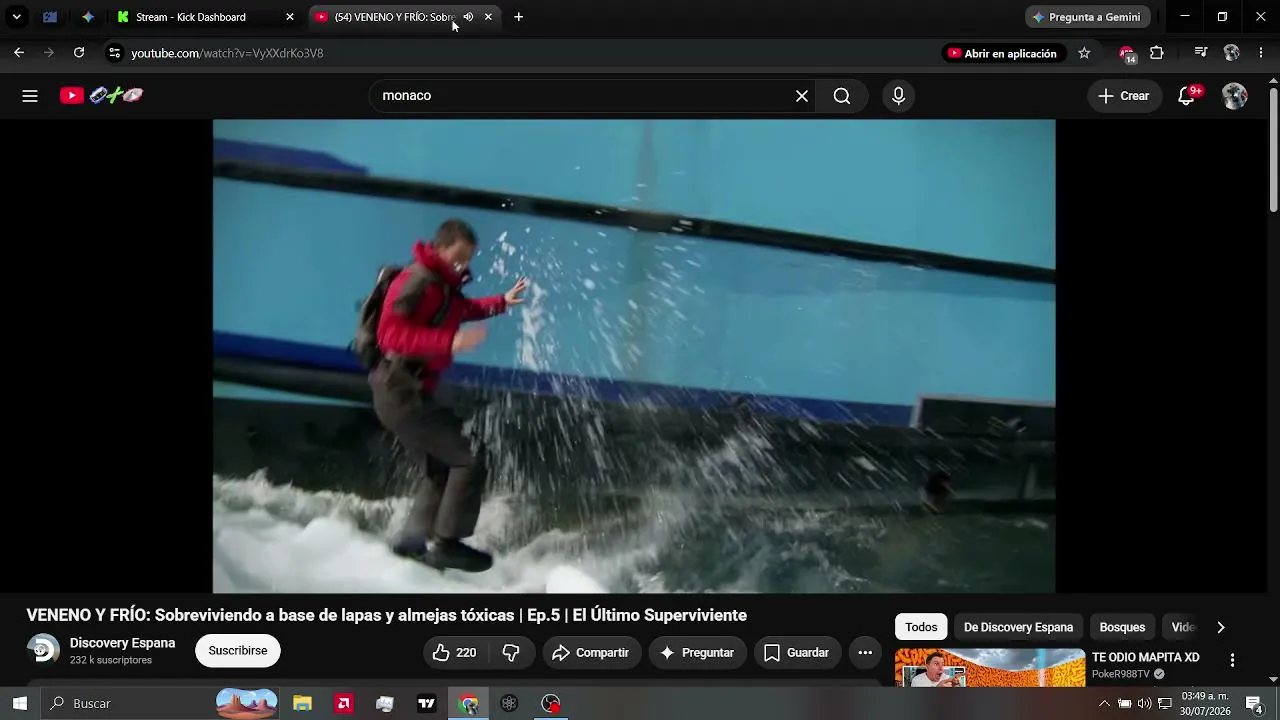Open options for TE ODIO MAPITA XD video

coord(1232,660)
